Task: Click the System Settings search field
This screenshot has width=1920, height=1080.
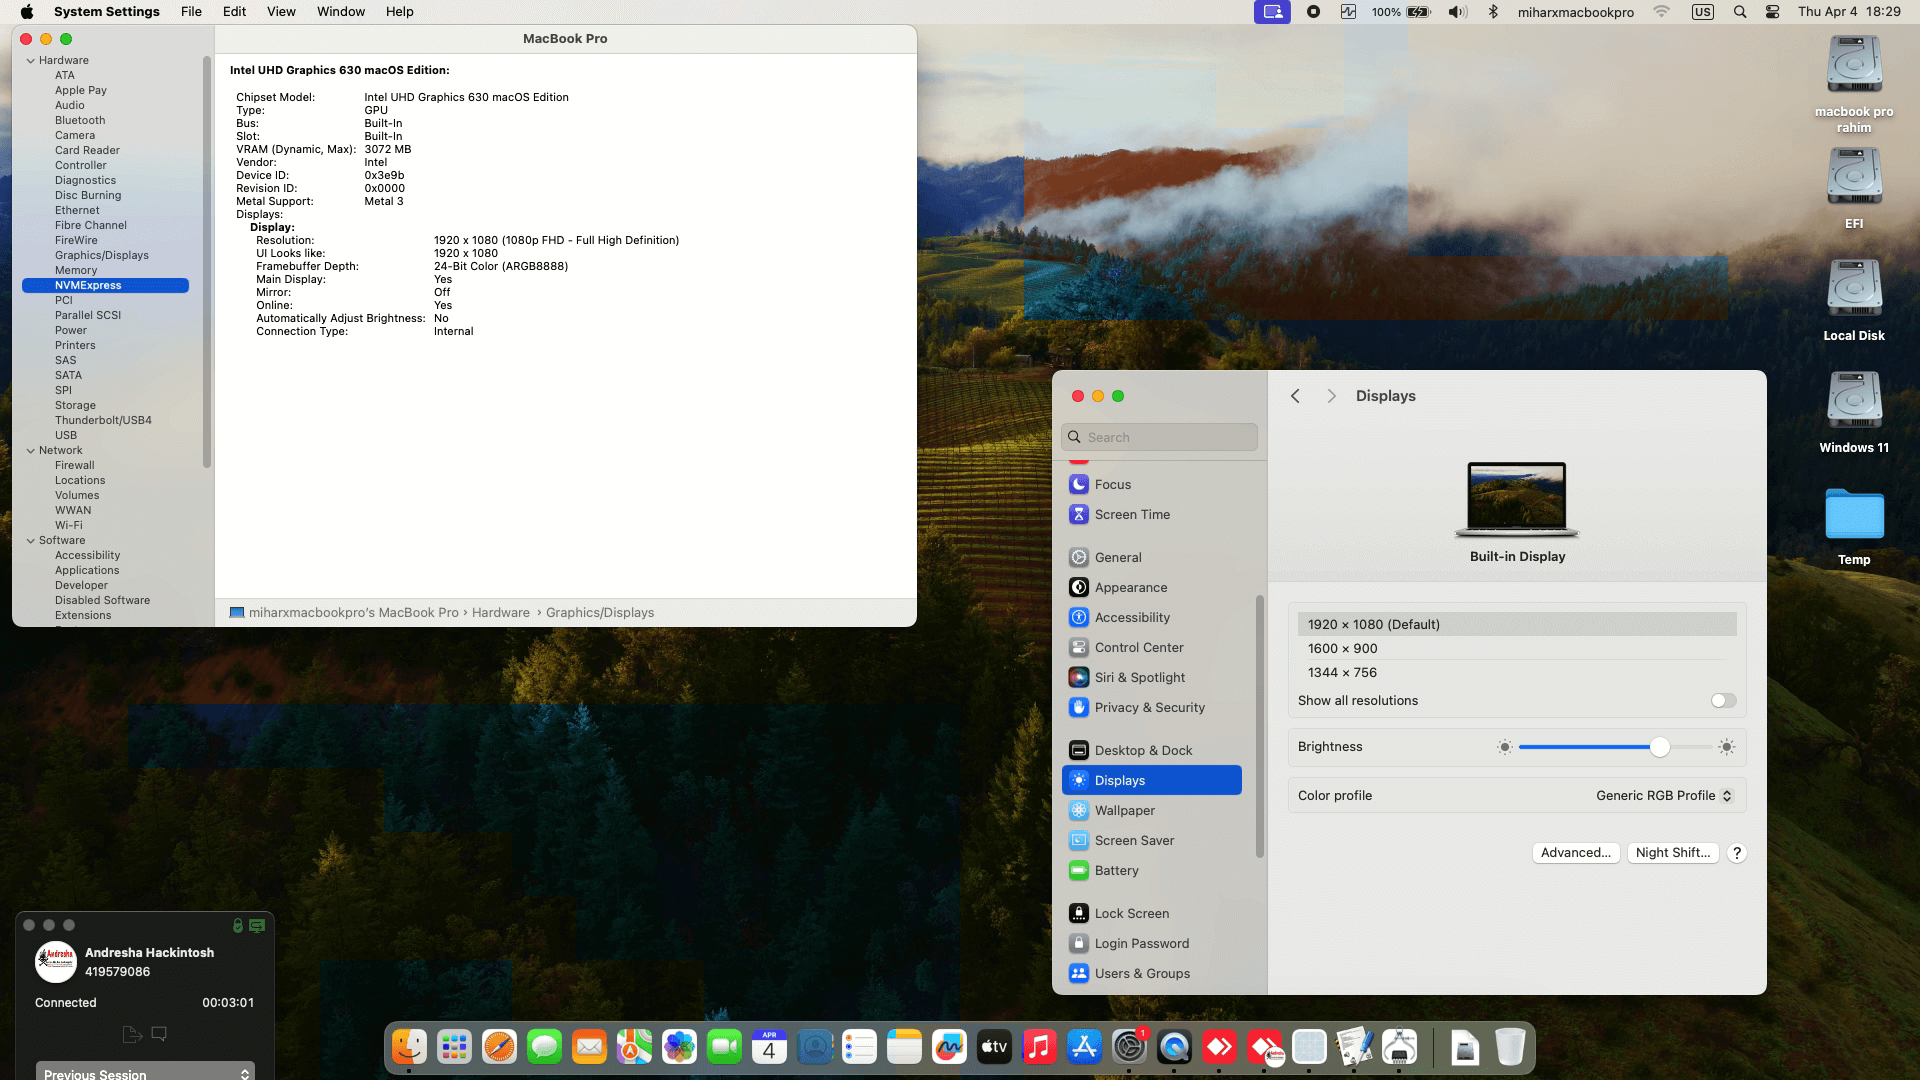Action: pyautogui.click(x=1160, y=437)
